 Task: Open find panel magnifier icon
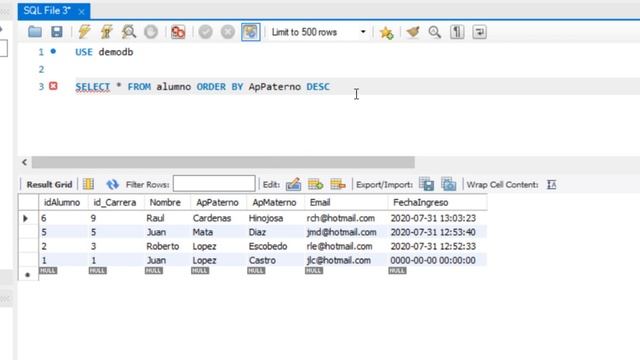tap(435, 32)
